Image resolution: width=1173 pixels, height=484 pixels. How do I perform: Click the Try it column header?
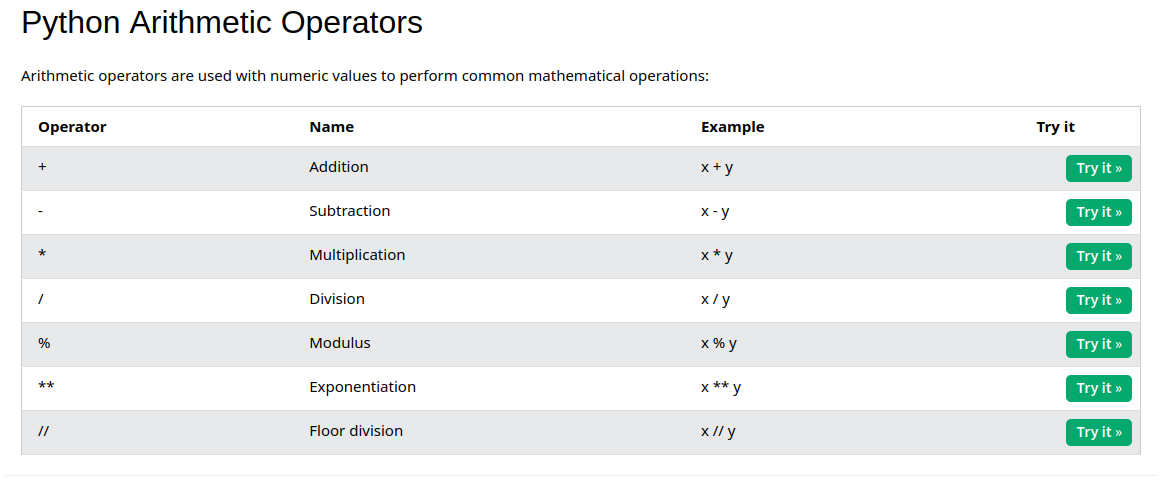click(1055, 127)
